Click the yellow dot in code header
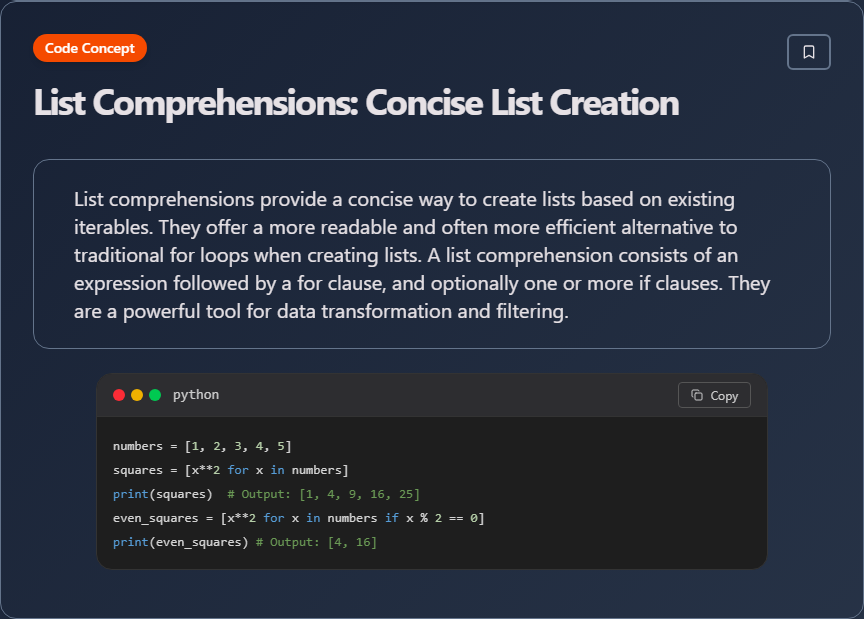 coord(137,395)
